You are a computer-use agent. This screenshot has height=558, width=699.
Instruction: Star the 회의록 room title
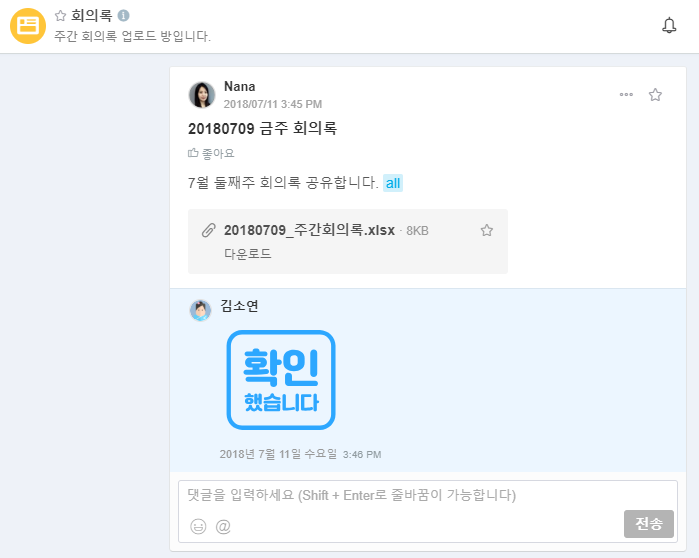61,16
